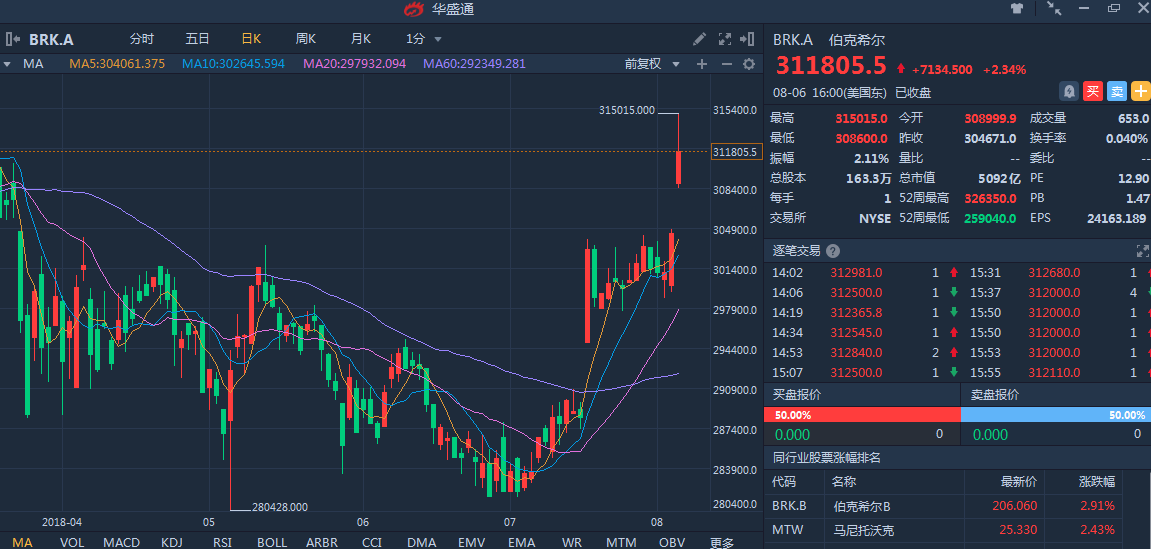Click the 买盘报价 red 50.00% bar
The image size is (1151, 549).
coord(863,415)
